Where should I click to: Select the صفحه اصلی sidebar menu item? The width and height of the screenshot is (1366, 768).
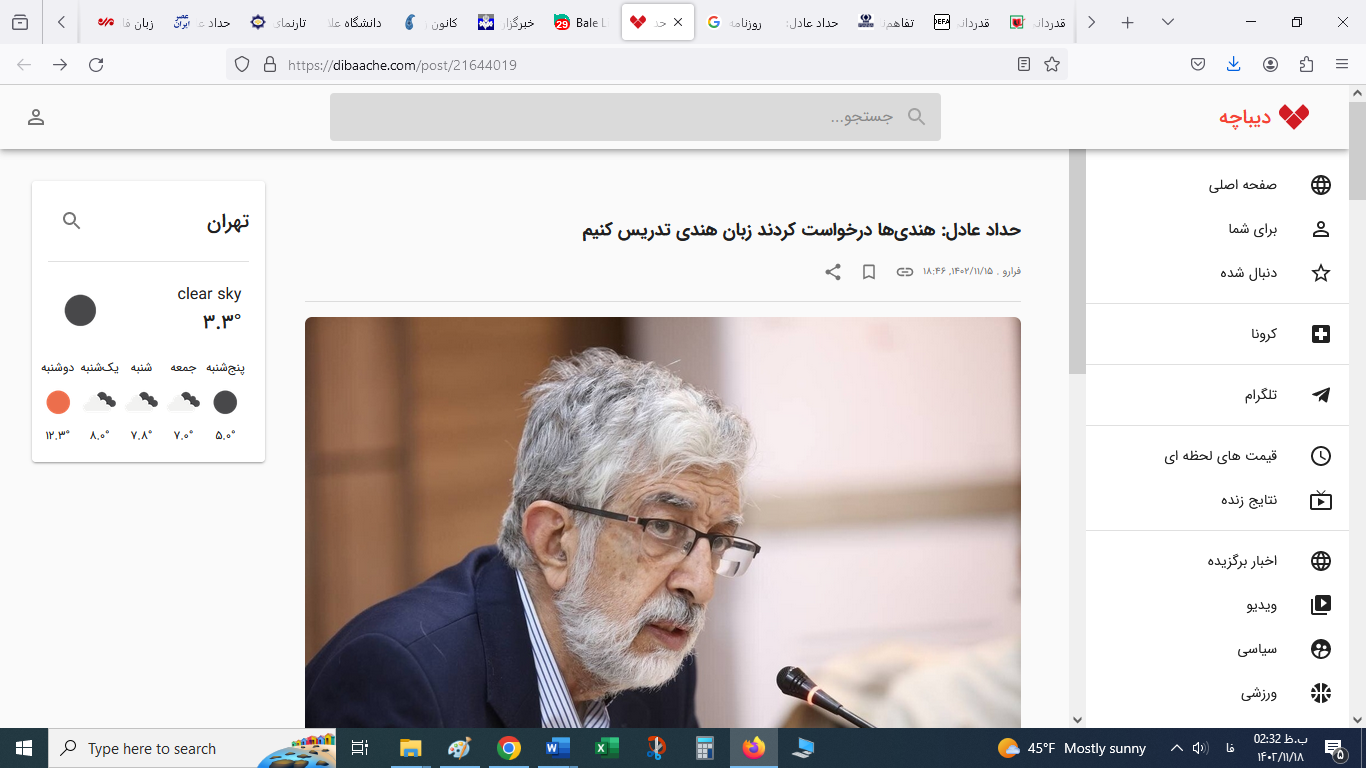1242,185
